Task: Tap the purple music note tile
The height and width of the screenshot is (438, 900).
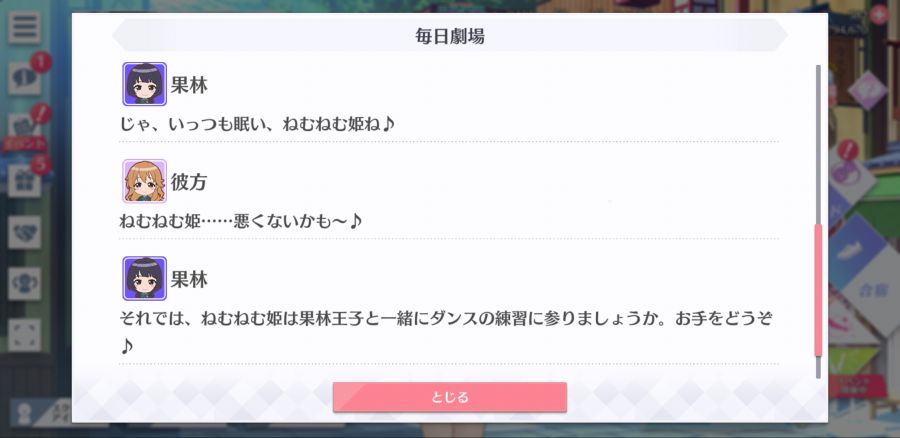Action: 849,174
